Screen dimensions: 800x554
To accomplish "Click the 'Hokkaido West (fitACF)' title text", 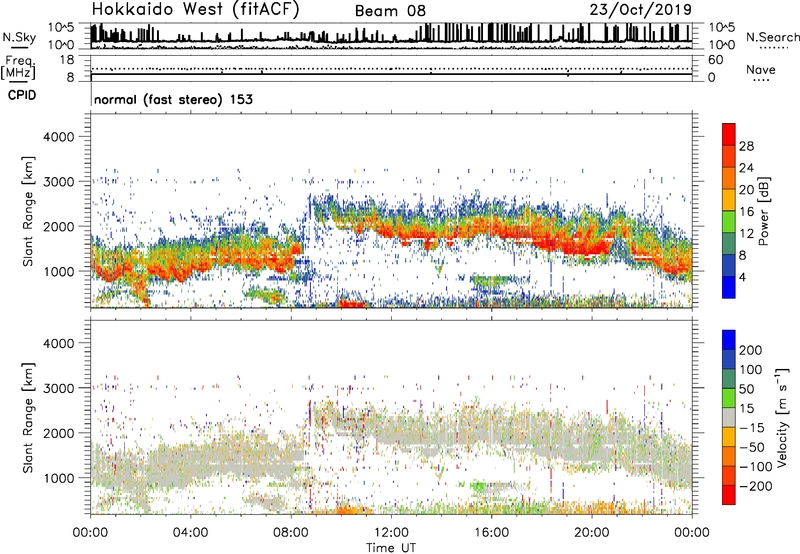I will (195, 9).
